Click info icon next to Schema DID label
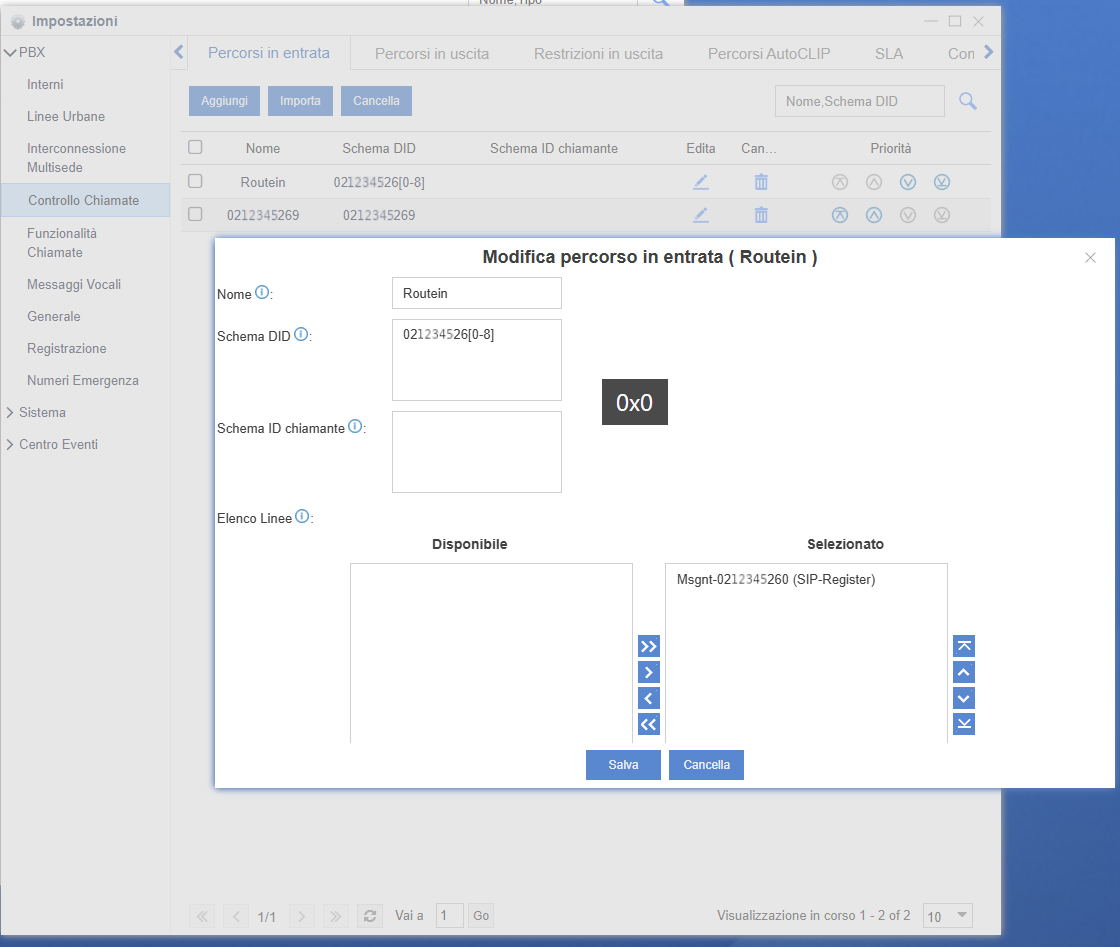 301,335
